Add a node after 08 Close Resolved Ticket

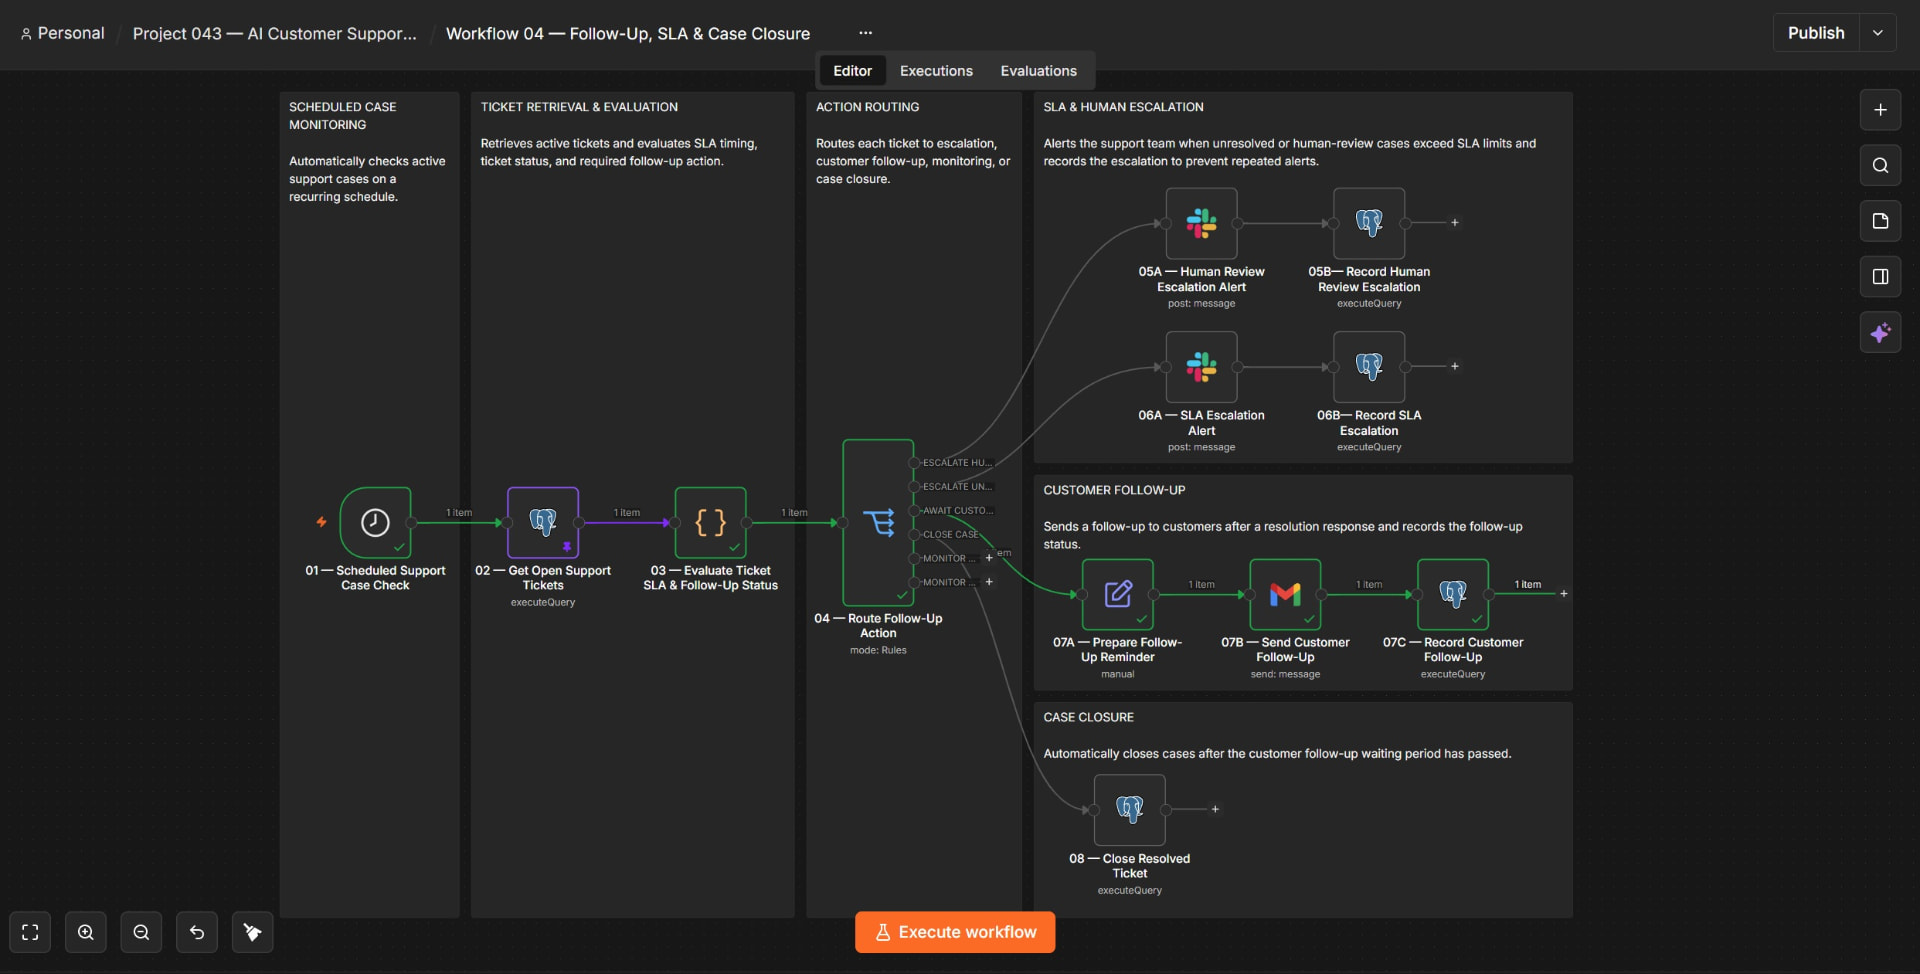pyautogui.click(x=1215, y=810)
